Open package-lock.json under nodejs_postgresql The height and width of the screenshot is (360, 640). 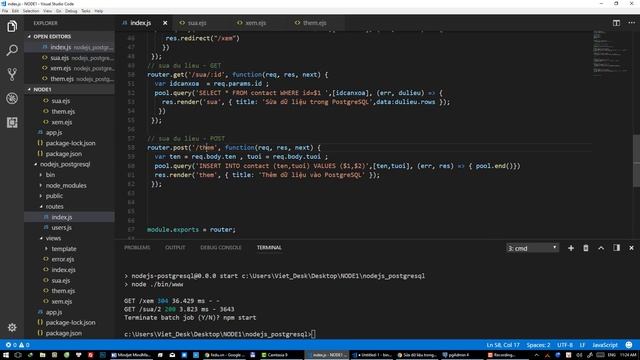70,322
